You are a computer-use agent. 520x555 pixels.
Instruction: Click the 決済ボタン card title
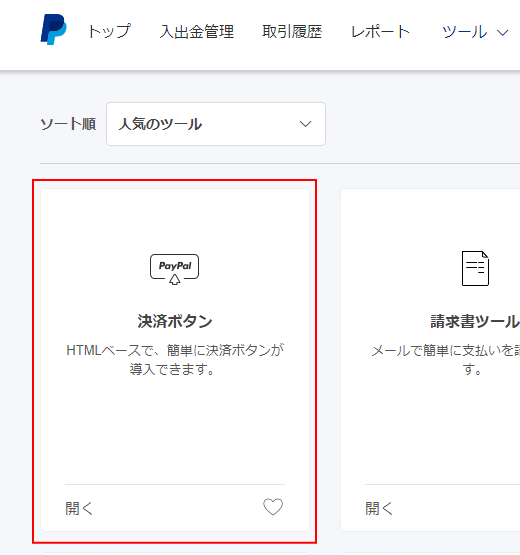(x=175, y=321)
